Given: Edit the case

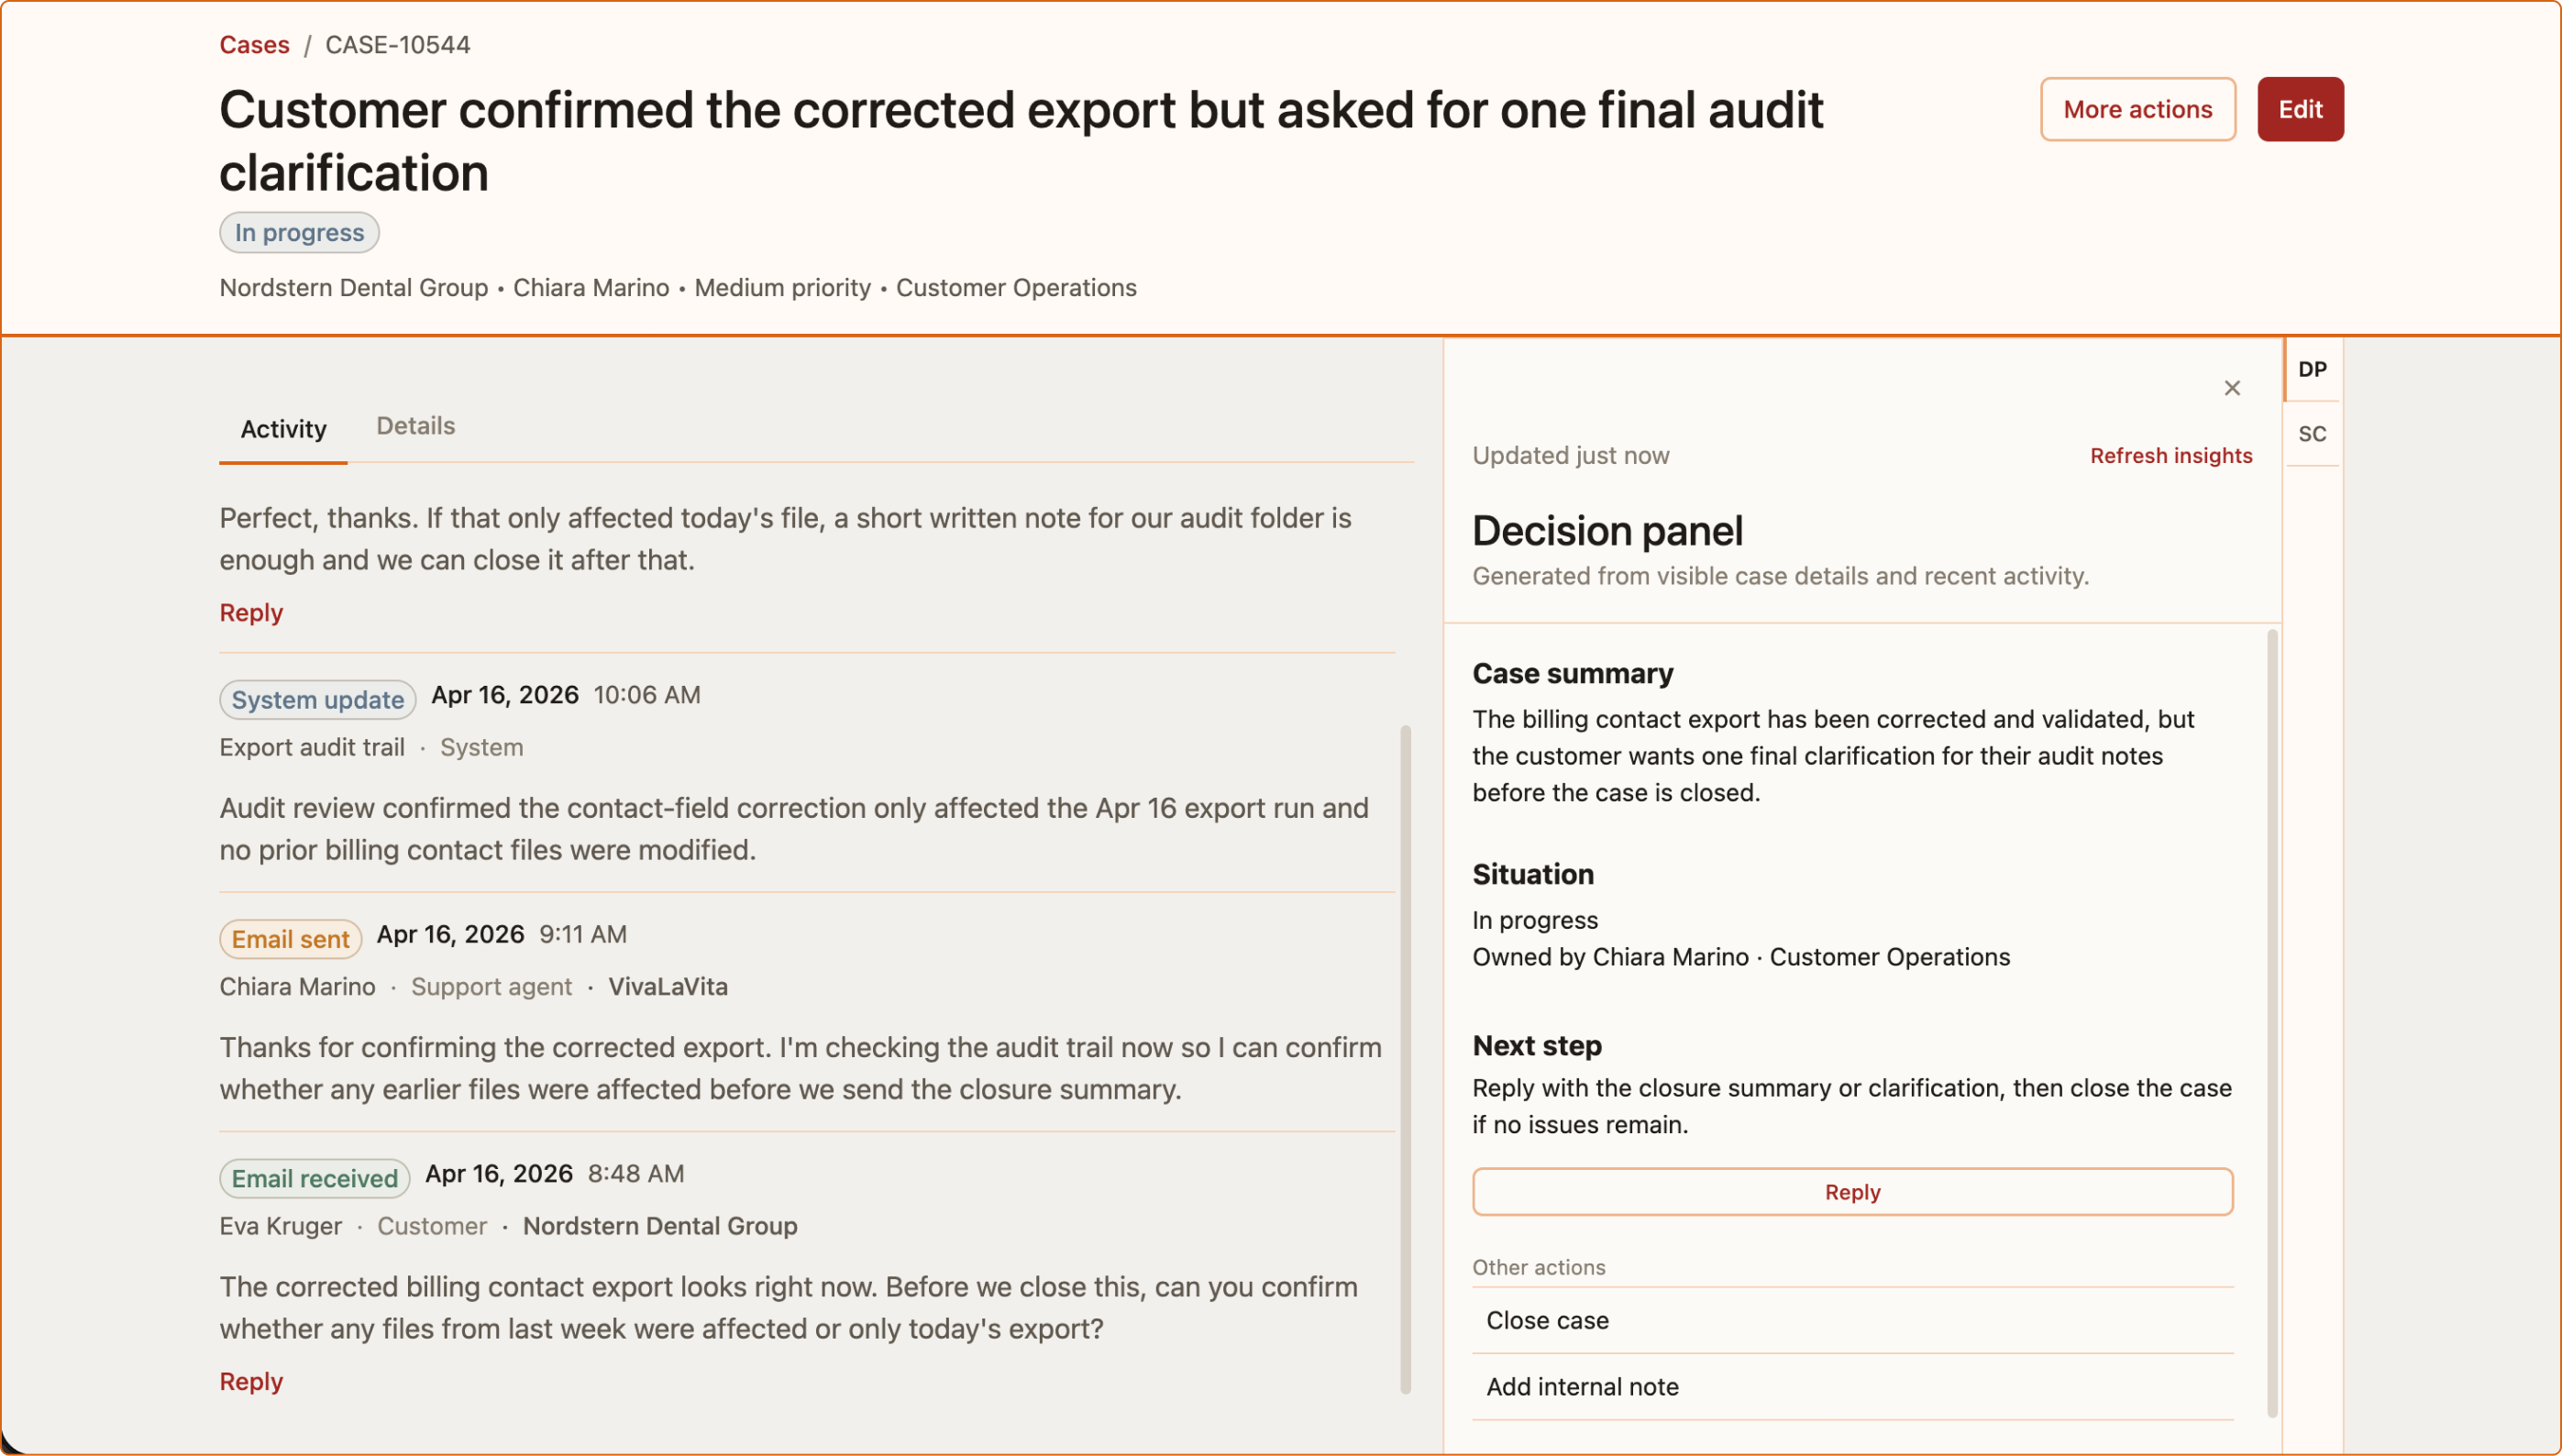Looking at the screenshot, I should click(x=2299, y=109).
